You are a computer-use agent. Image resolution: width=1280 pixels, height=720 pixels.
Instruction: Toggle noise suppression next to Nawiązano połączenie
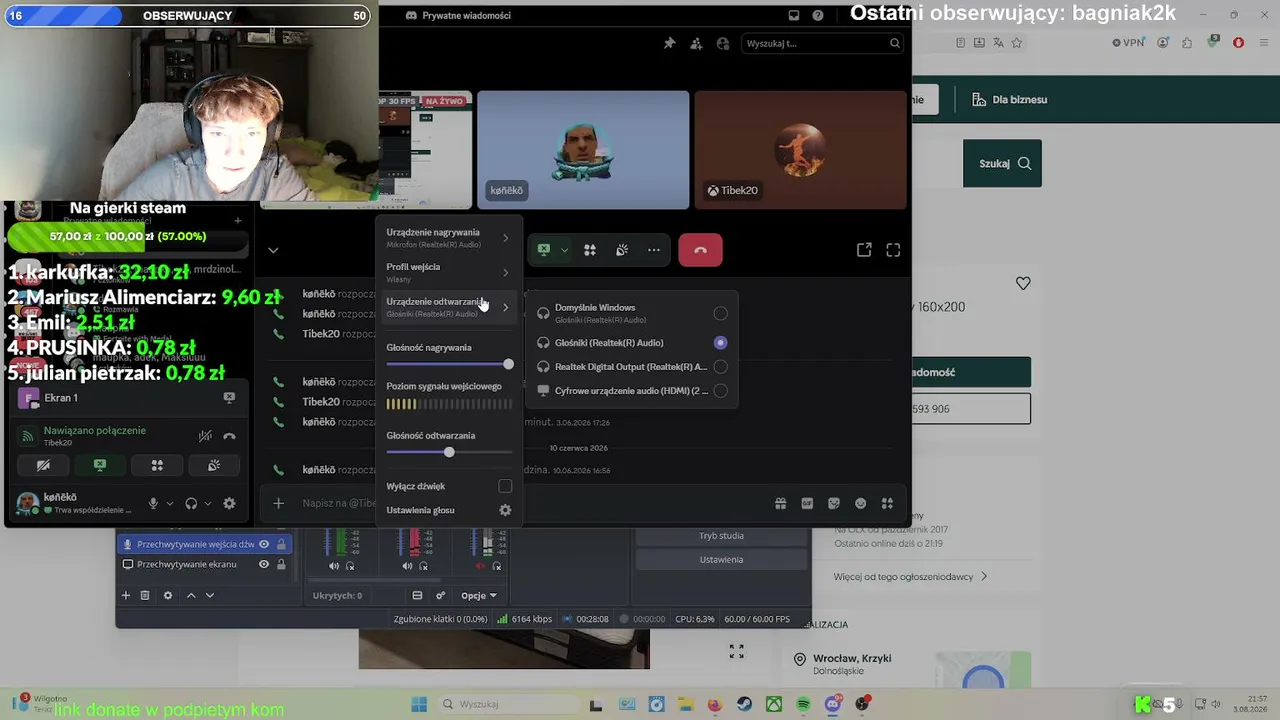pos(205,436)
